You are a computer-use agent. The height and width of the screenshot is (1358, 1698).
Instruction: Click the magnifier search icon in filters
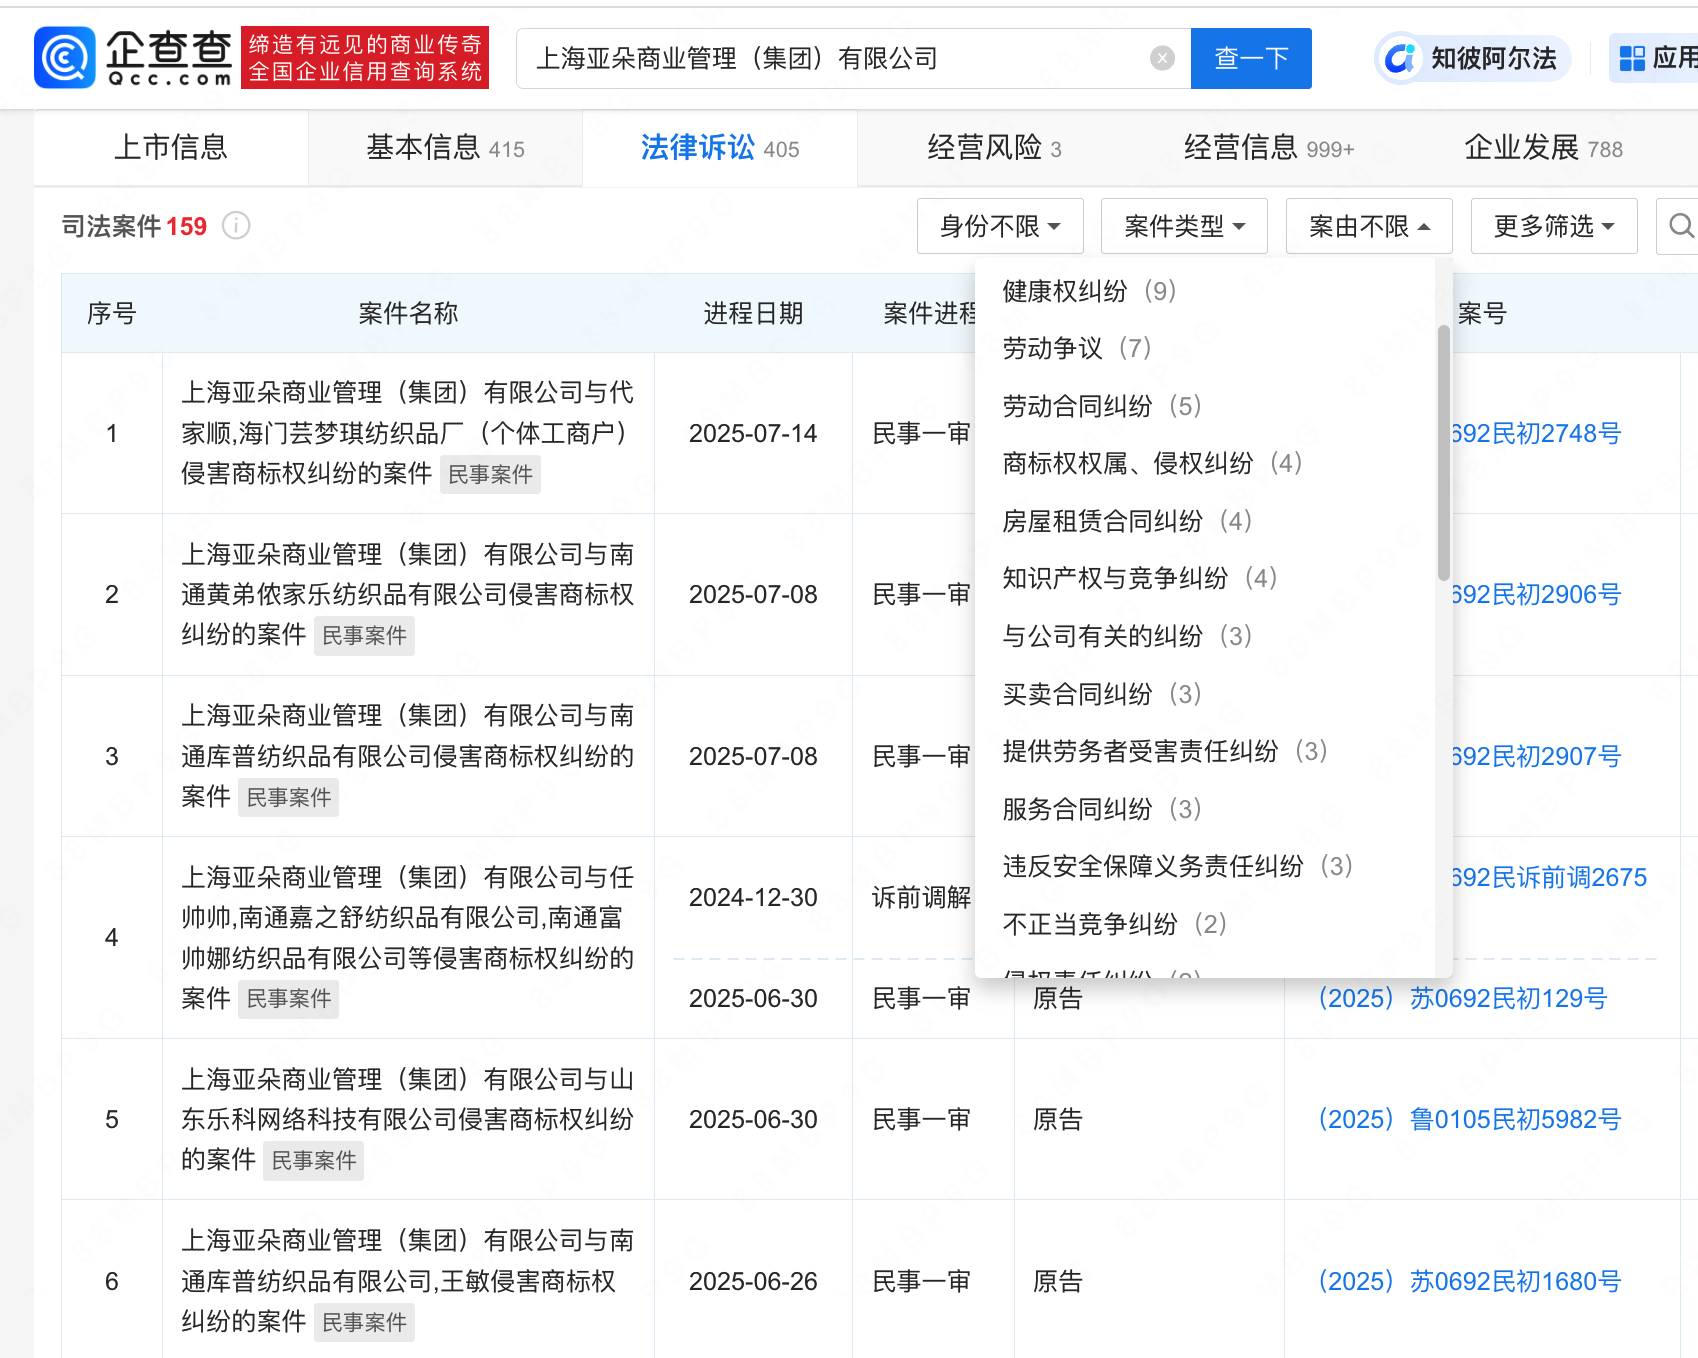coord(1681,226)
